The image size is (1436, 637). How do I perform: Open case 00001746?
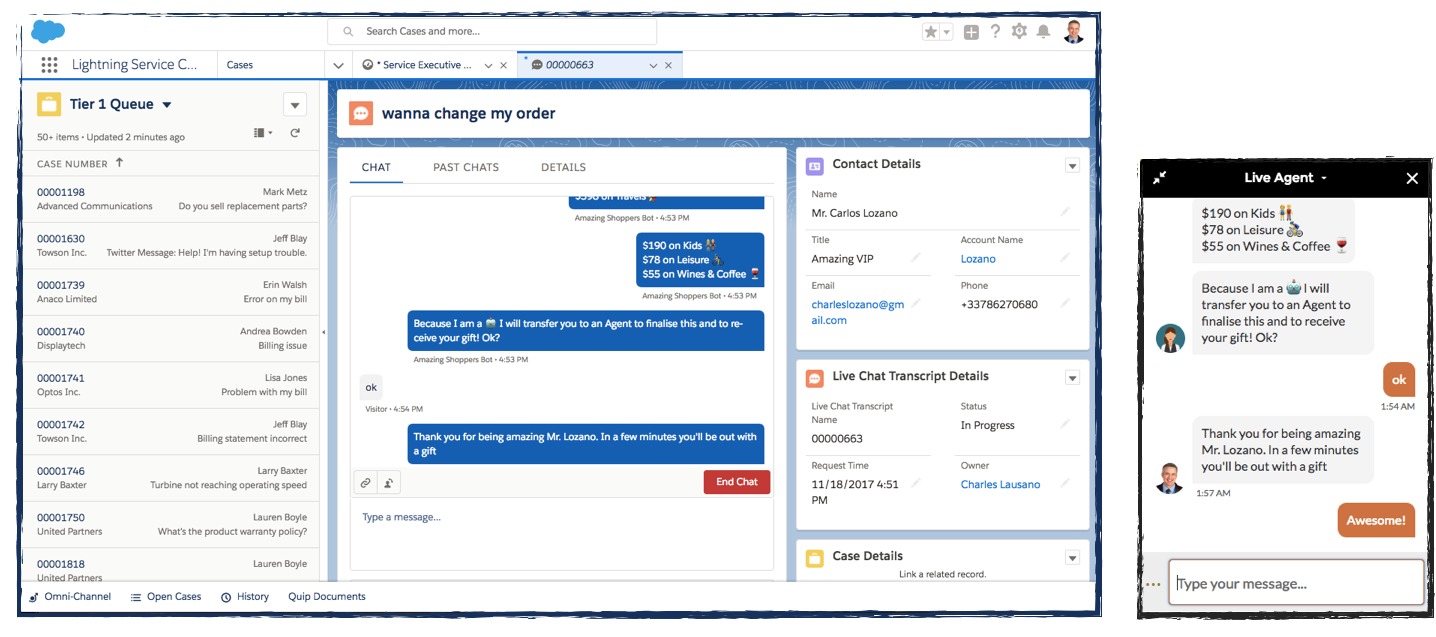tap(61, 471)
